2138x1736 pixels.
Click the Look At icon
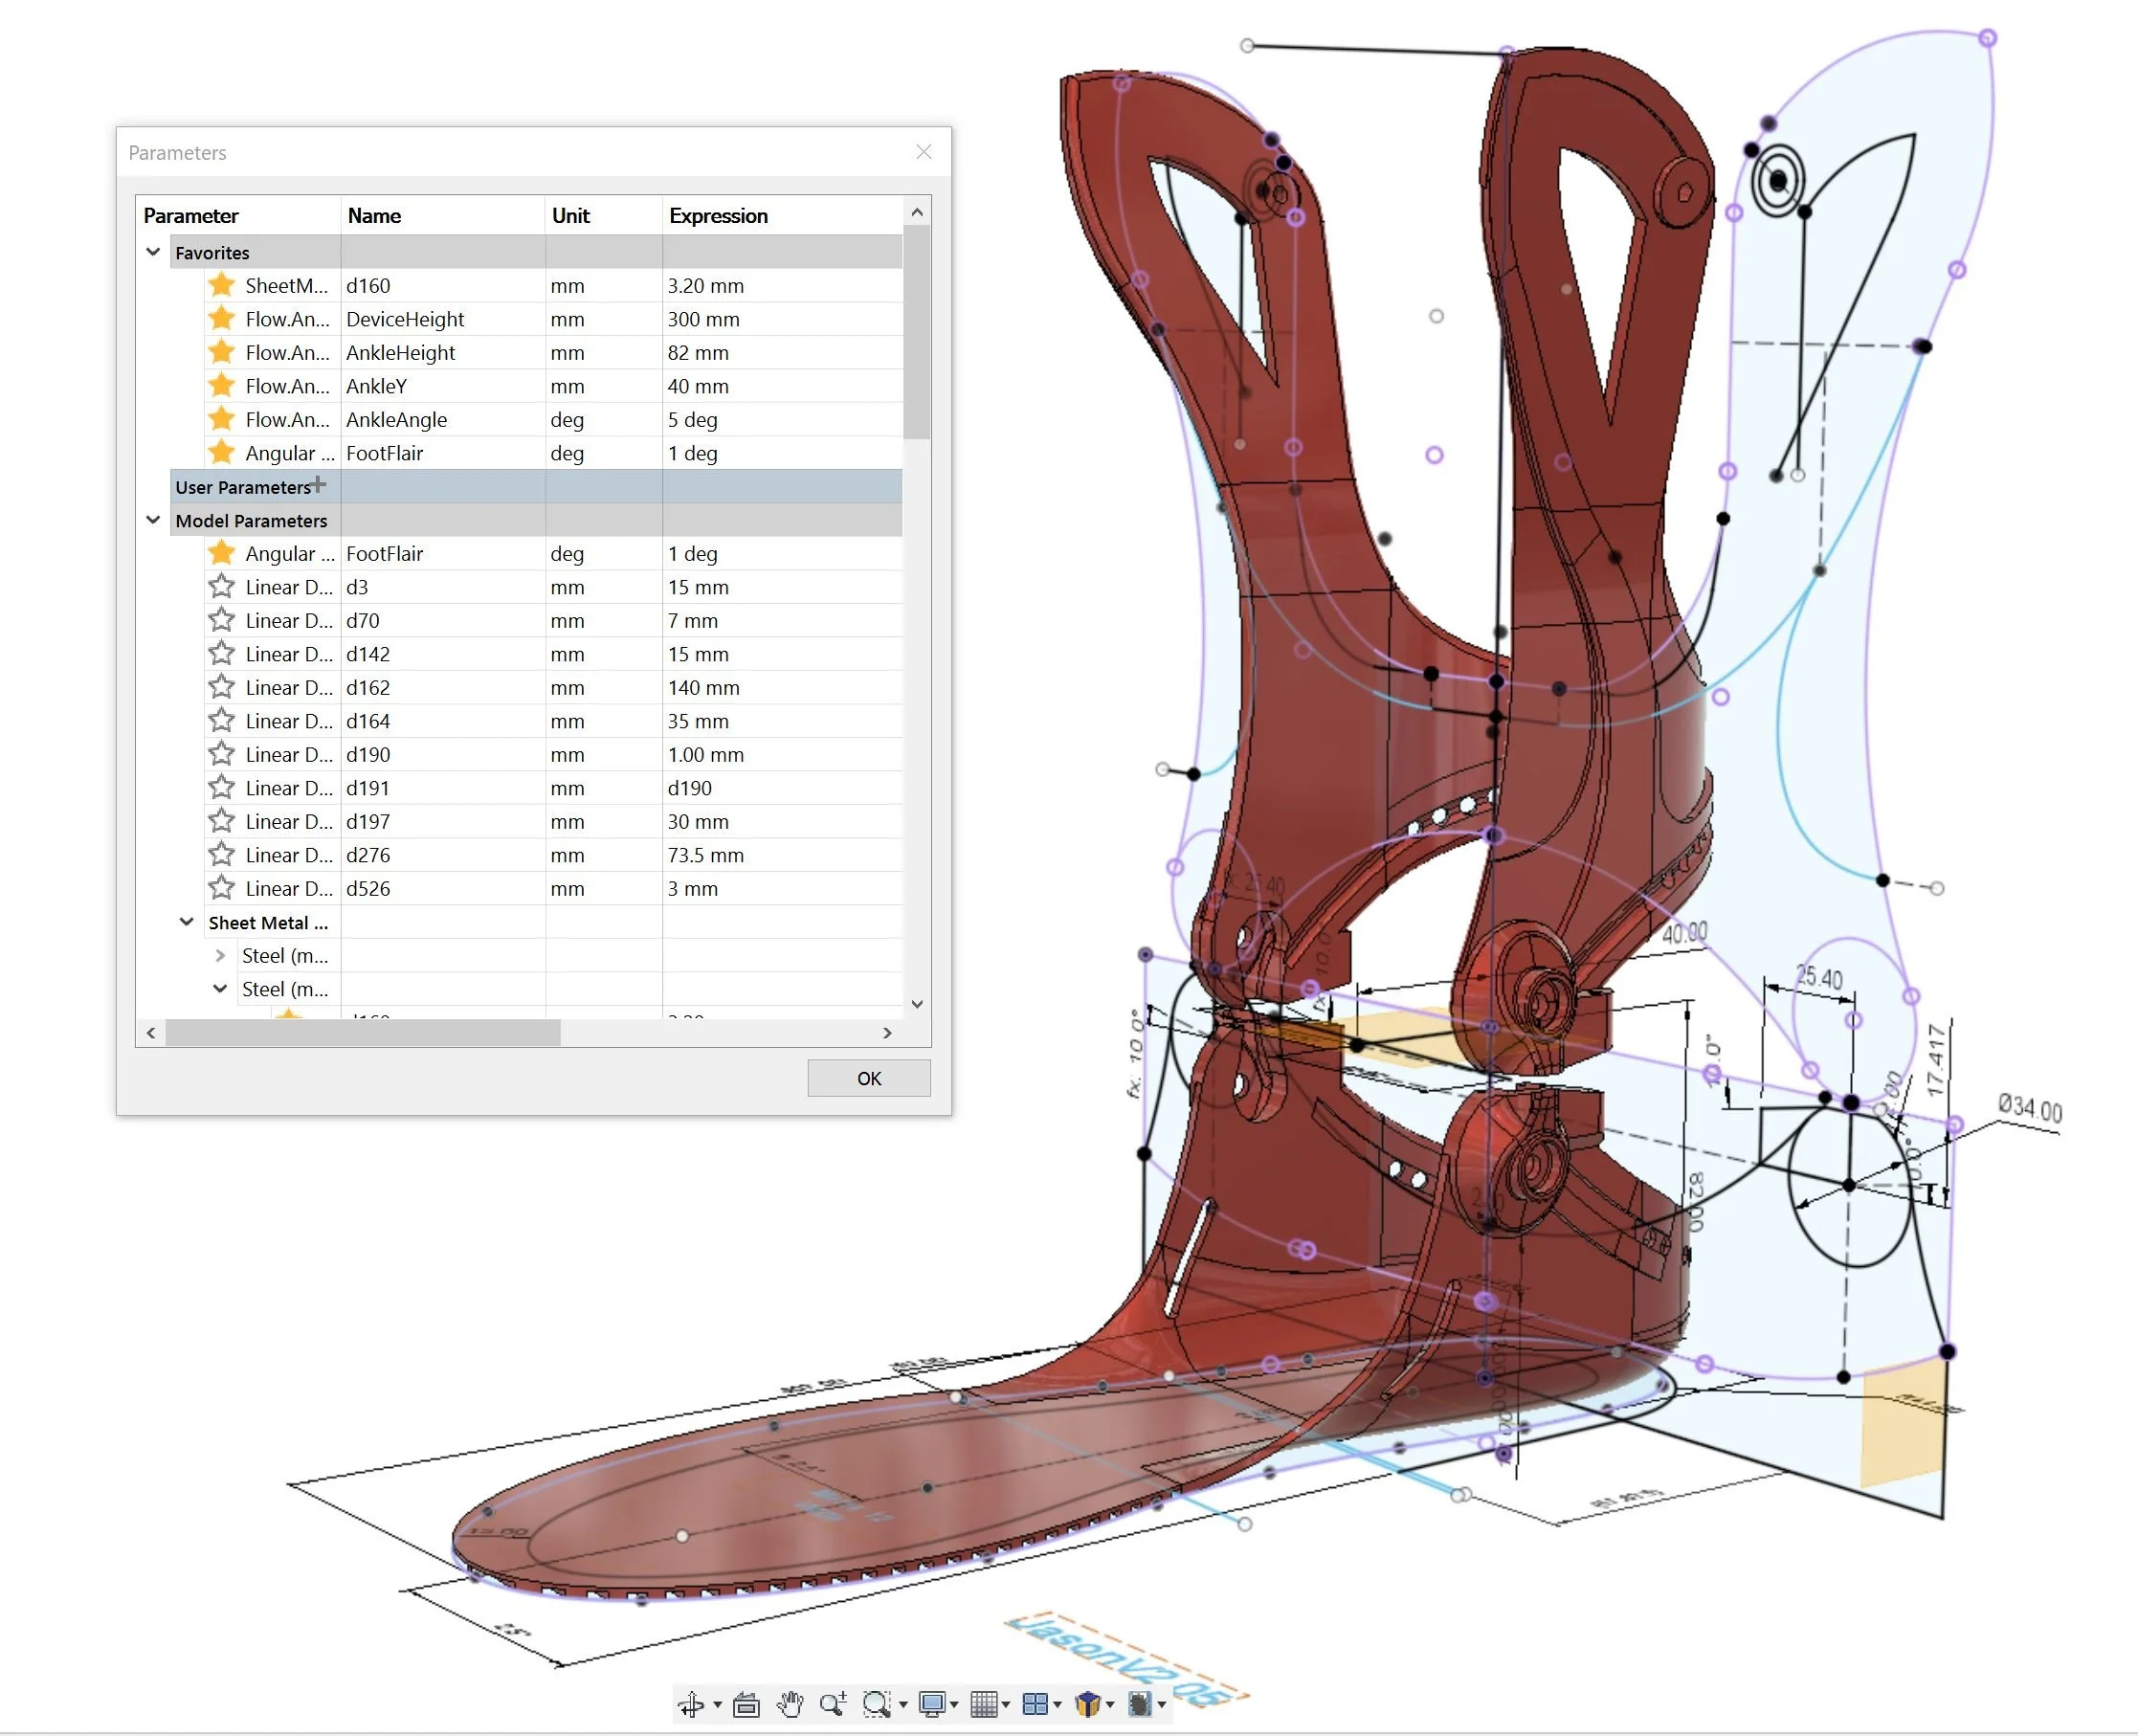[746, 1703]
